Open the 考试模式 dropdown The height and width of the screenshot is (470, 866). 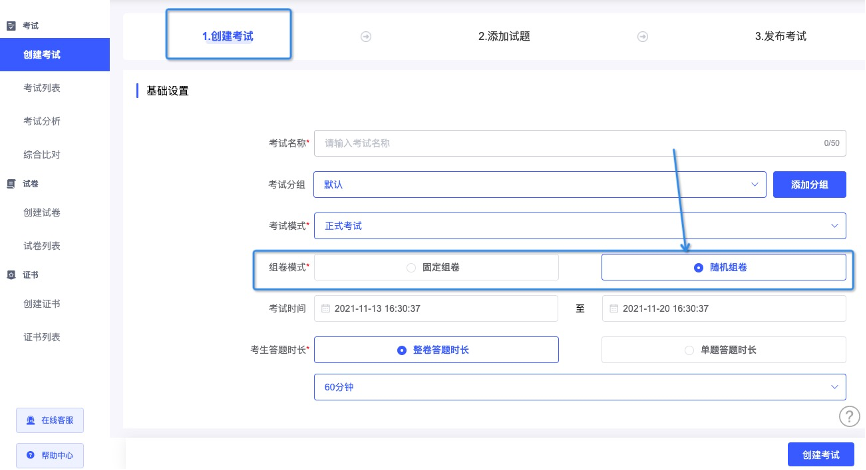click(580, 226)
